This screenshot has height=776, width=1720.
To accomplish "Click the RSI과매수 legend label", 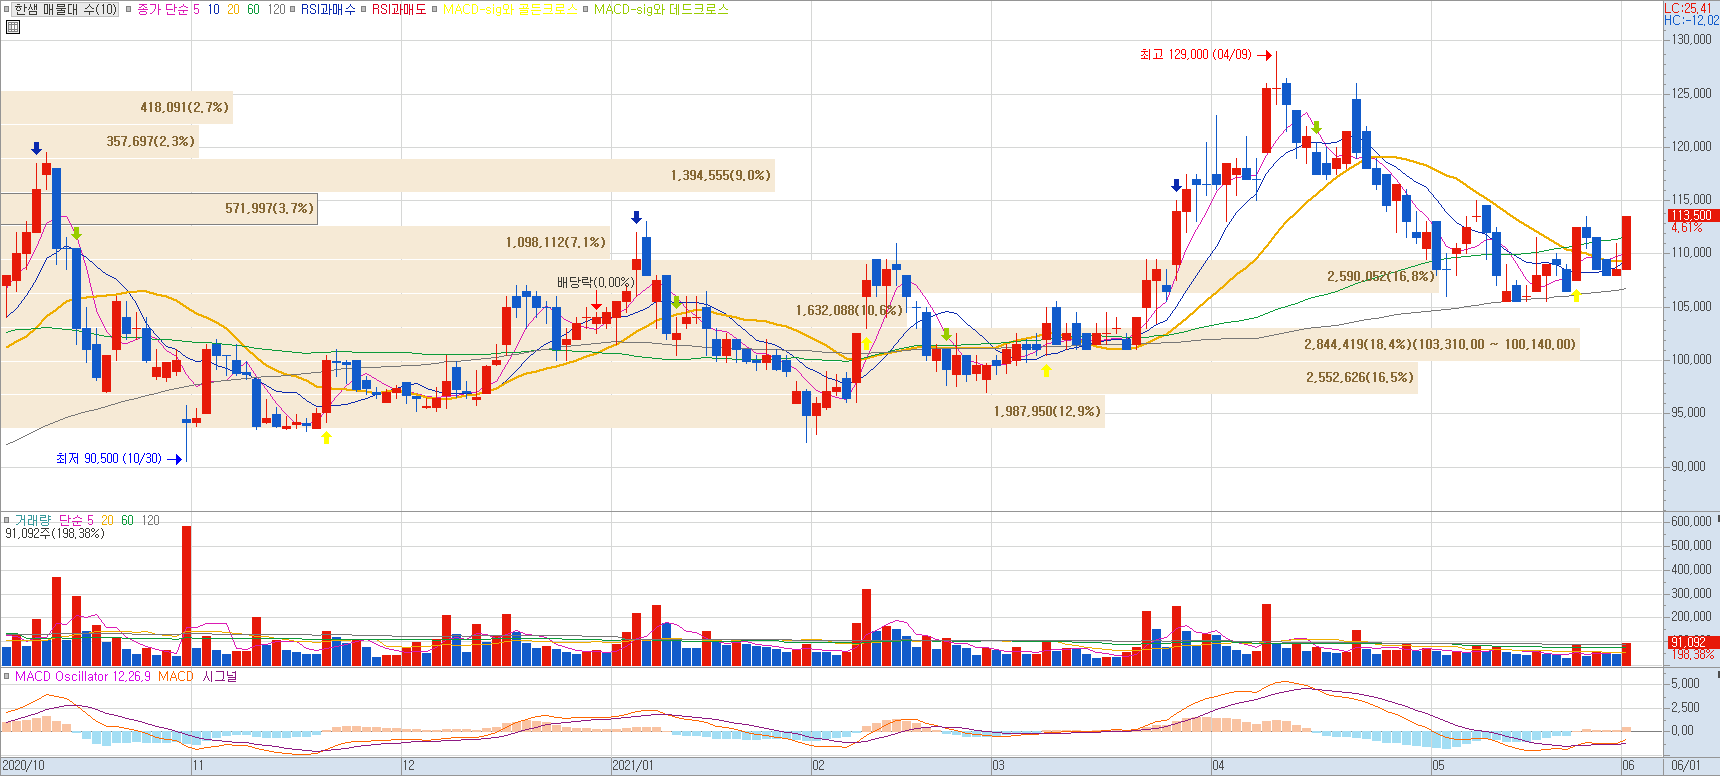I will click(x=328, y=9).
